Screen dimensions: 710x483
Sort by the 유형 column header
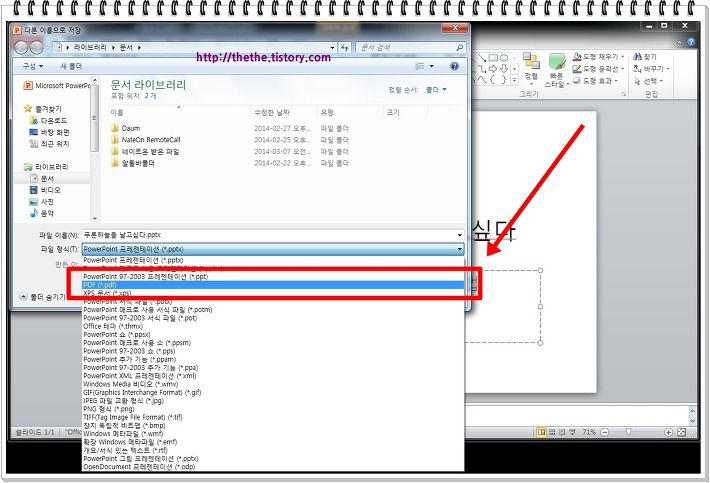(327, 112)
